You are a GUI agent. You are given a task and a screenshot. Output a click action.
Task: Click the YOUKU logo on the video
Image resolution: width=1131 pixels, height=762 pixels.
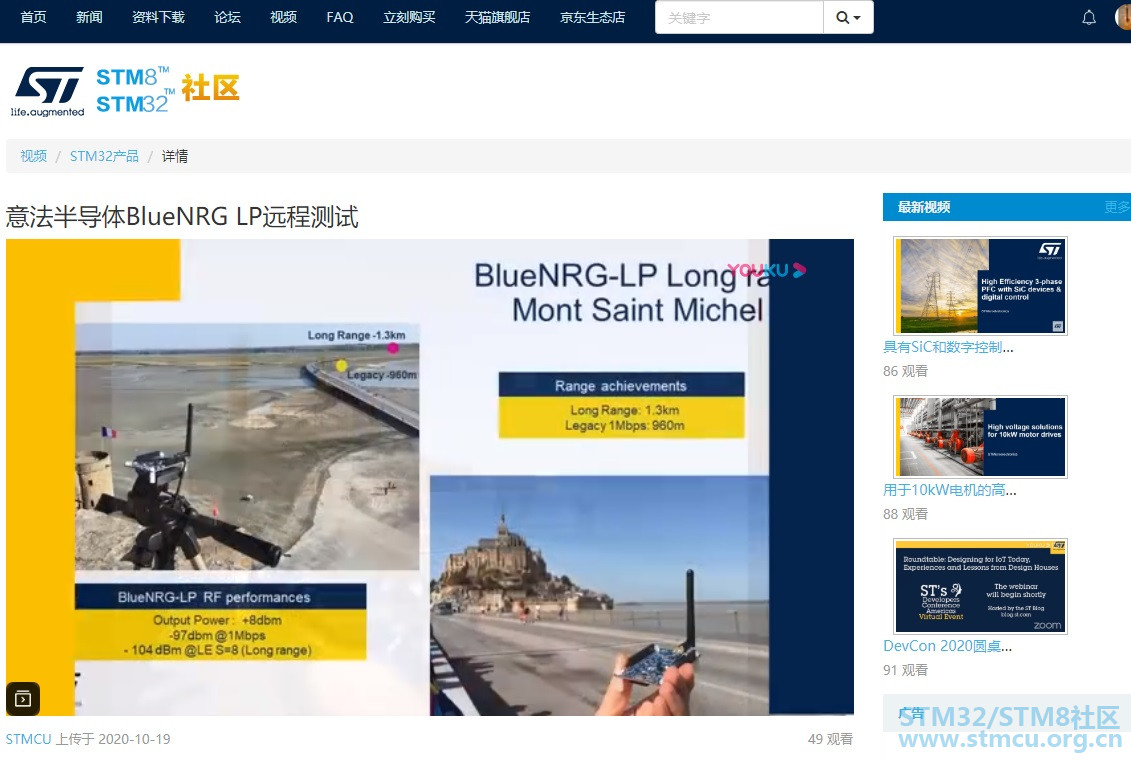[767, 271]
